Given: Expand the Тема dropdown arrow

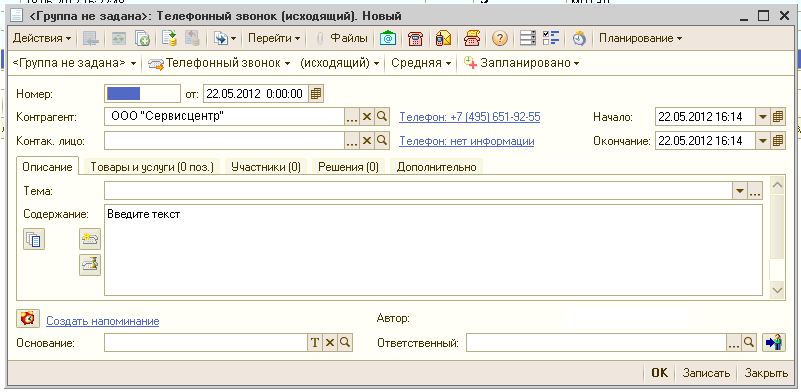Looking at the screenshot, I should 740,191.
